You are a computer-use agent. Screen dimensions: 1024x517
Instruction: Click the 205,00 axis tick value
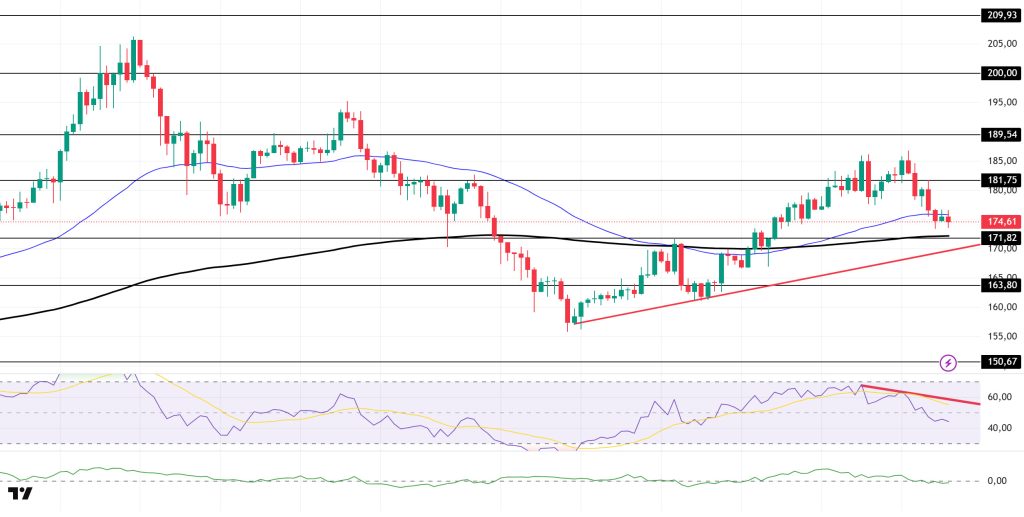[x=1000, y=44]
